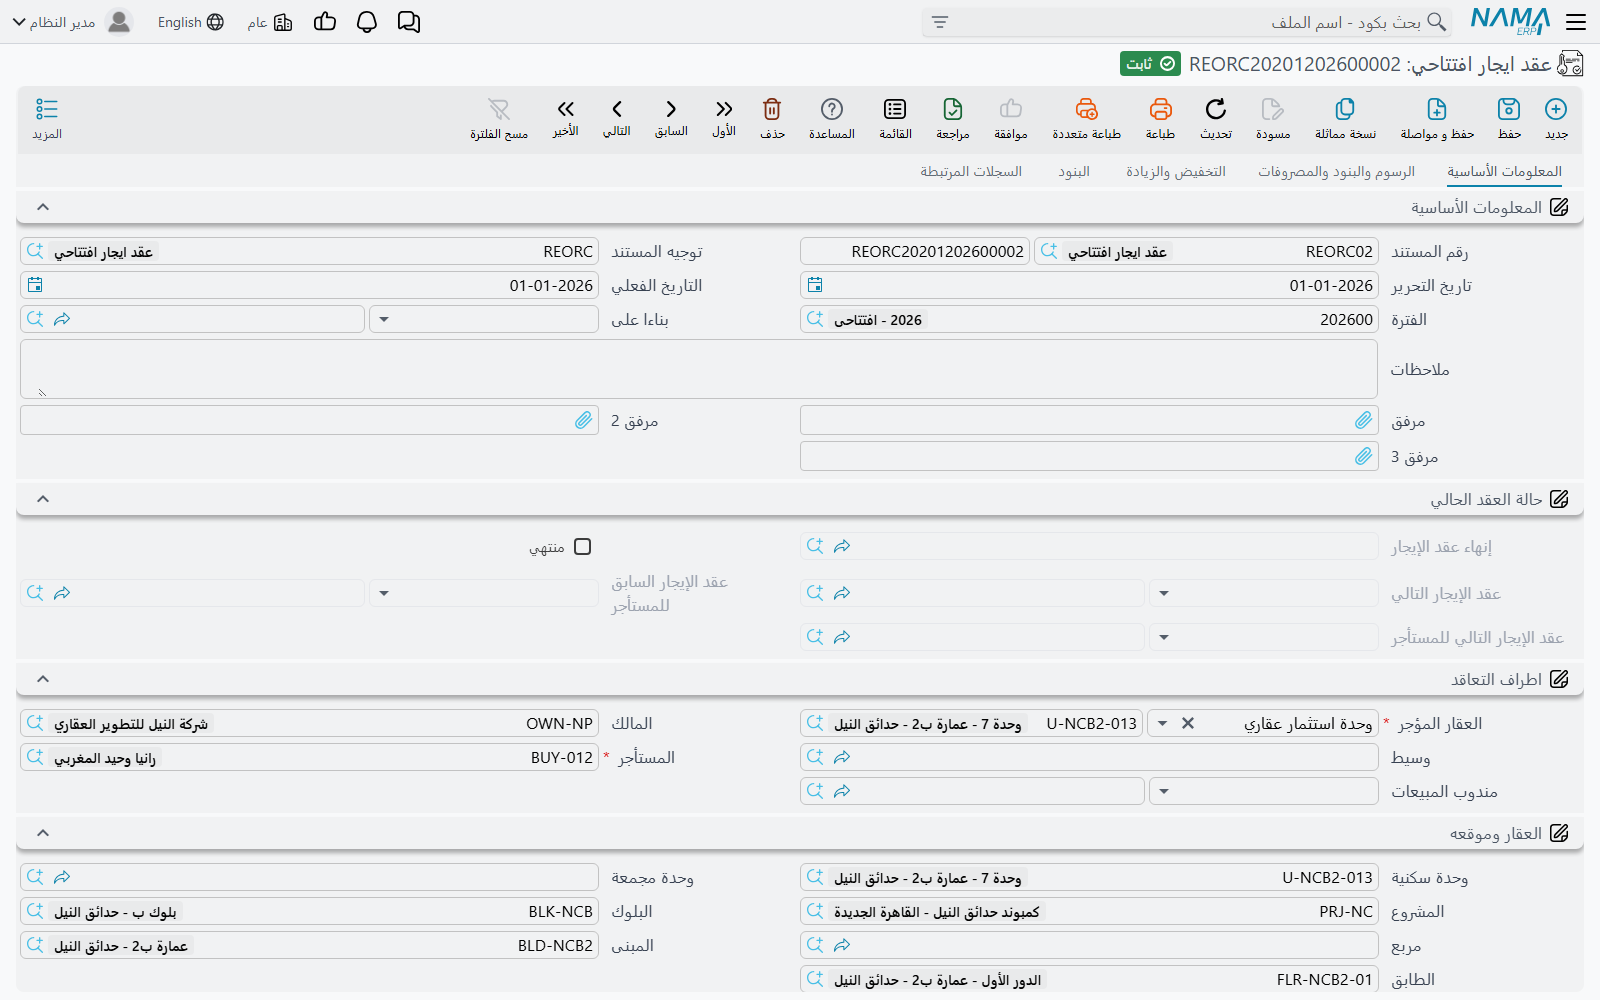
Task: Collapse the المعلومات الأساسية section
Action: pyautogui.click(x=43, y=207)
